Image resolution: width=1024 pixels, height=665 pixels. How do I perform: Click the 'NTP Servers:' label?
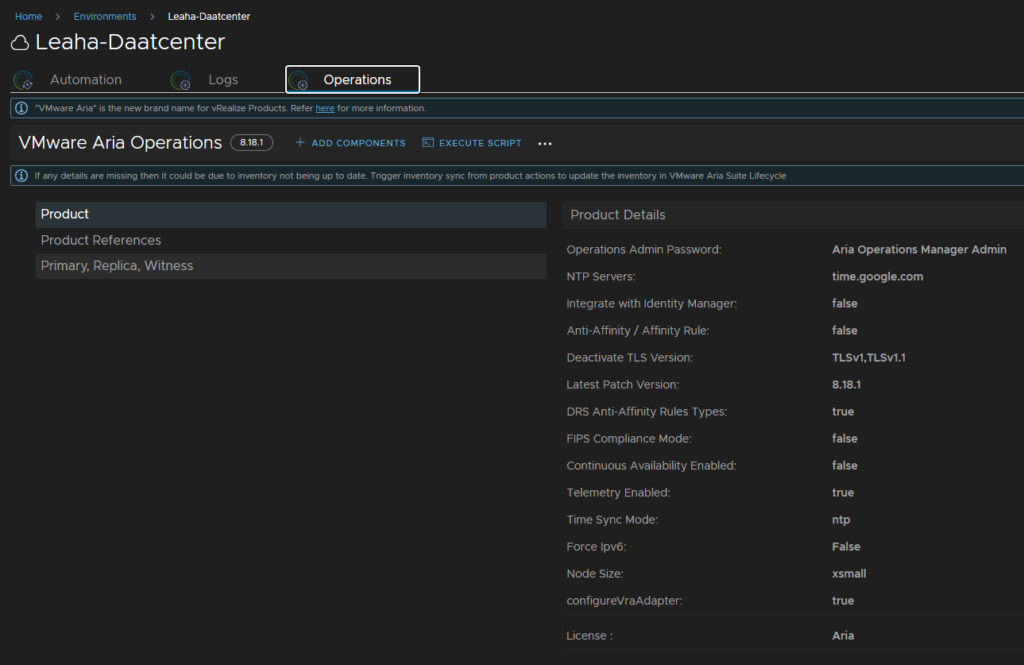click(601, 276)
